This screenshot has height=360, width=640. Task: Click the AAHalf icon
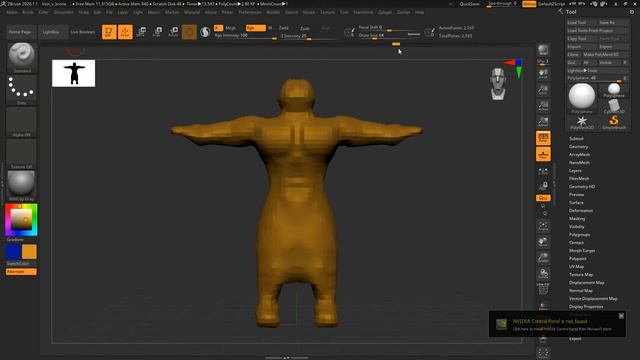tap(543, 121)
